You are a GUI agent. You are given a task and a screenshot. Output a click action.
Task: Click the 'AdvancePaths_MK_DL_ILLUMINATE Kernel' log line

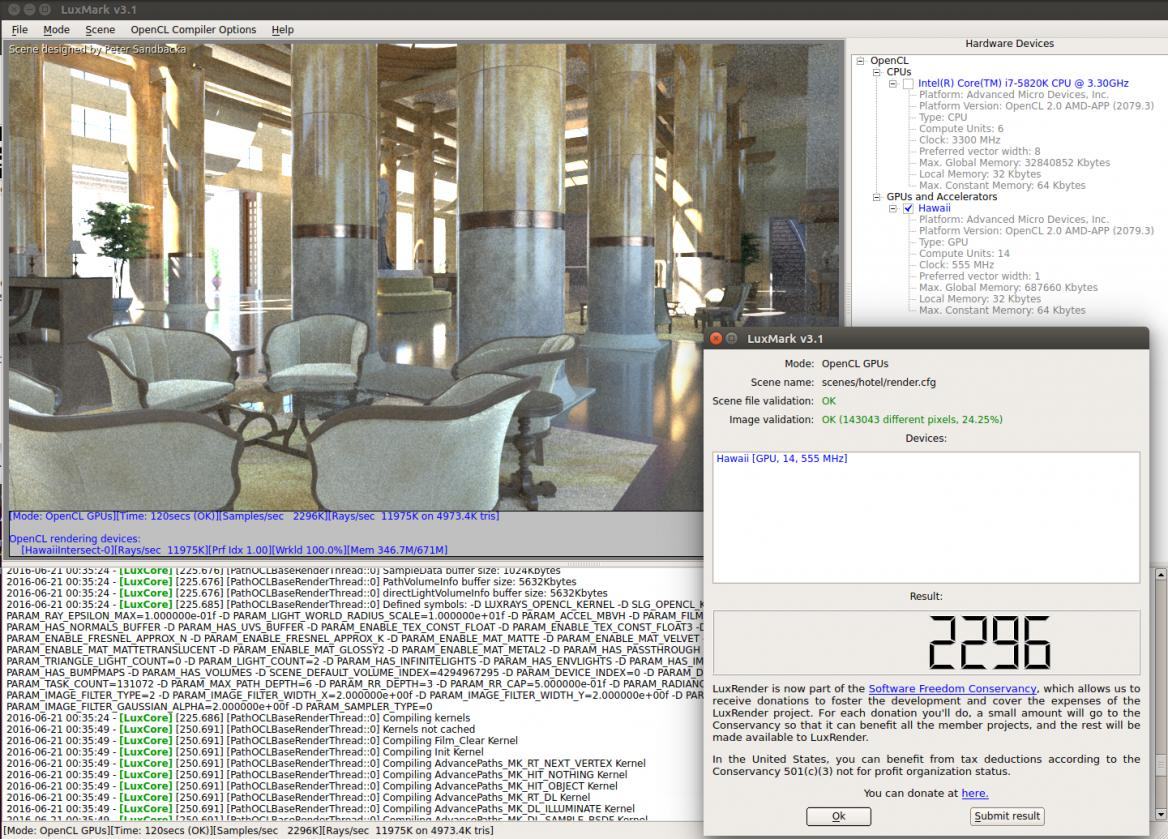(321, 808)
